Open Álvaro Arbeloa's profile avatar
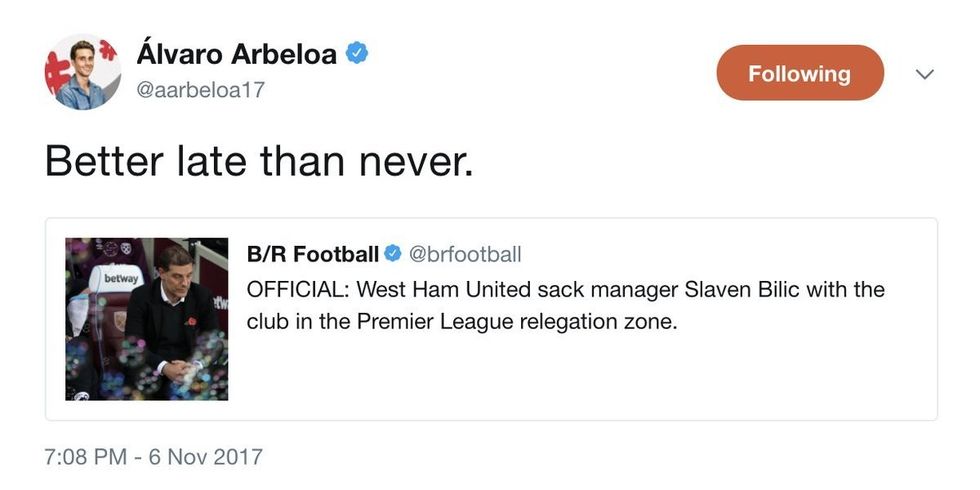Image resolution: width=980 pixels, height=490 pixels. [82, 71]
